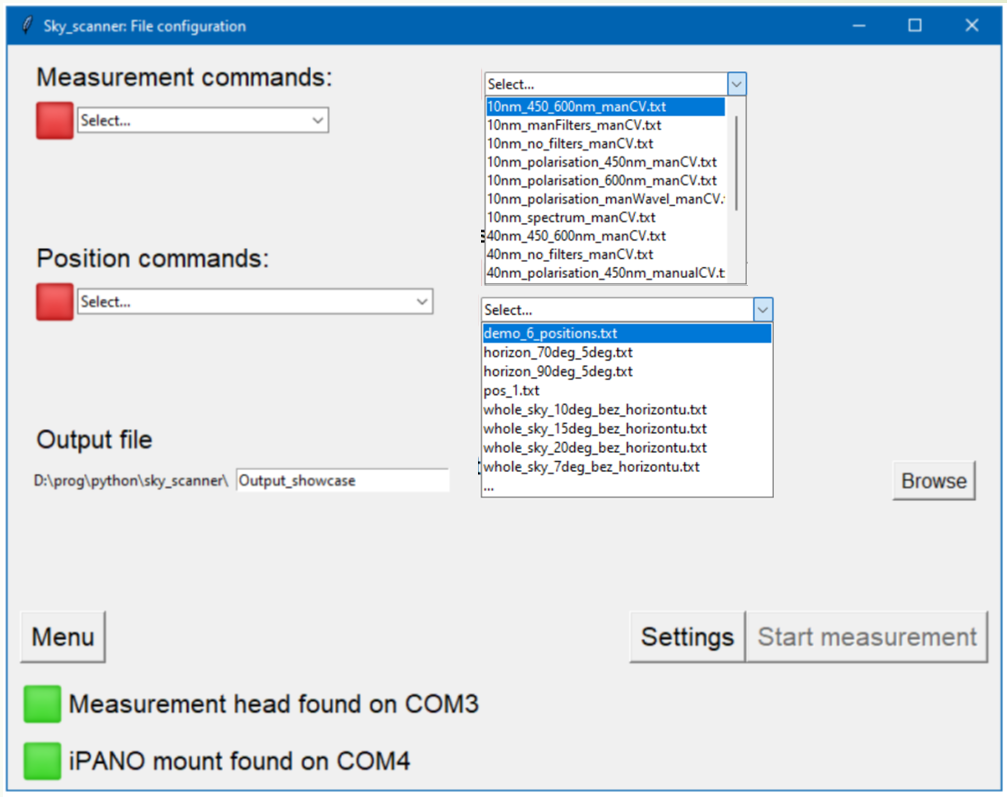Choose 10nm_spectrum_manCV.txt entry
1007x797 pixels.
(571, 217)
